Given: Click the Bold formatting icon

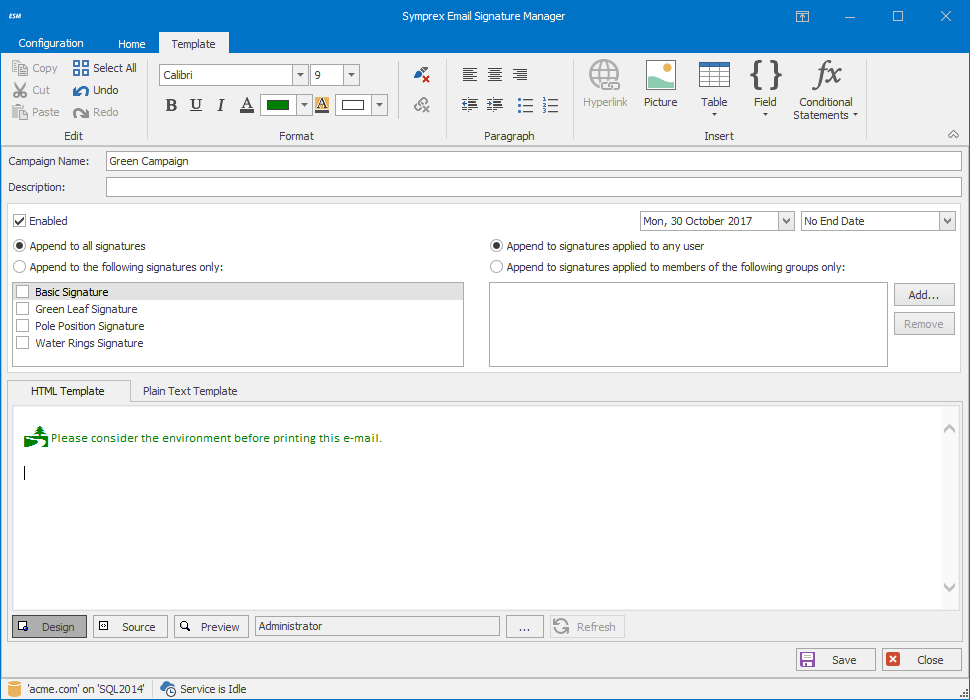Looking at the screenshot, I should click(171, 105).
